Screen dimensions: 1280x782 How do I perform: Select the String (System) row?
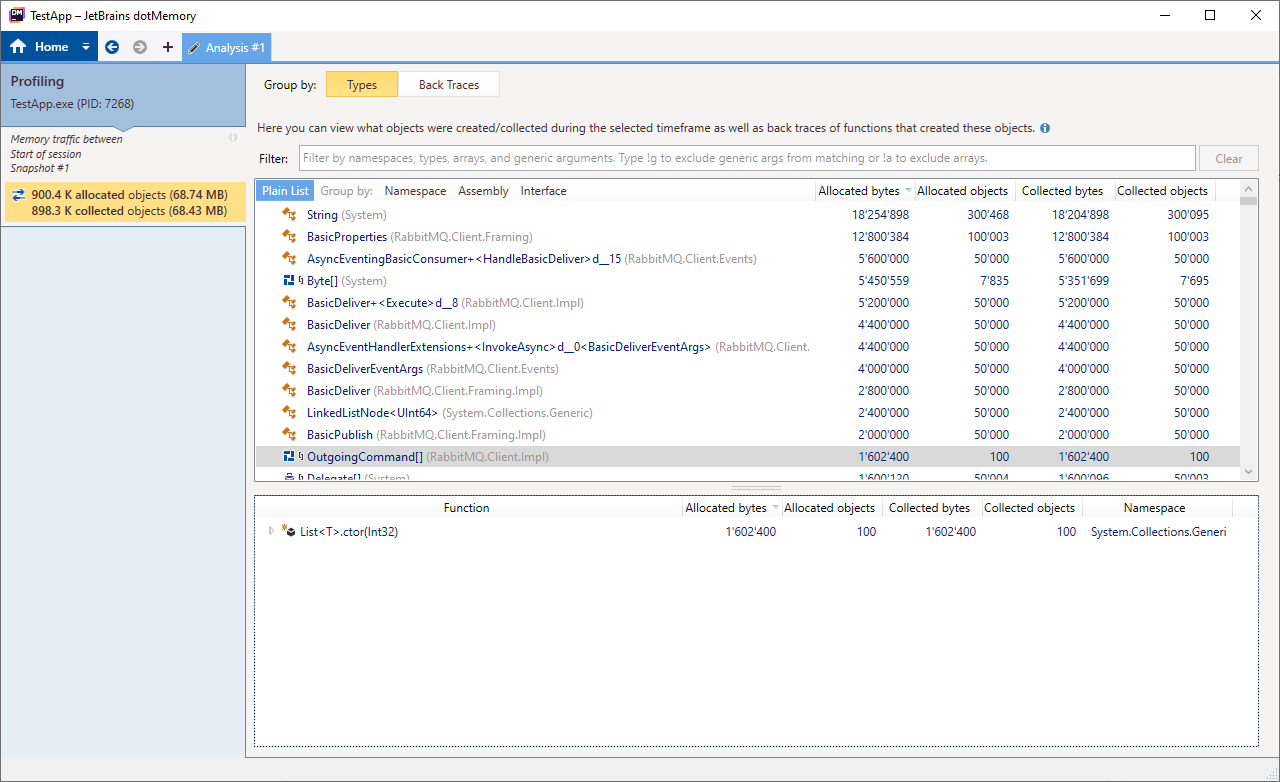click(x=748, y=215)
